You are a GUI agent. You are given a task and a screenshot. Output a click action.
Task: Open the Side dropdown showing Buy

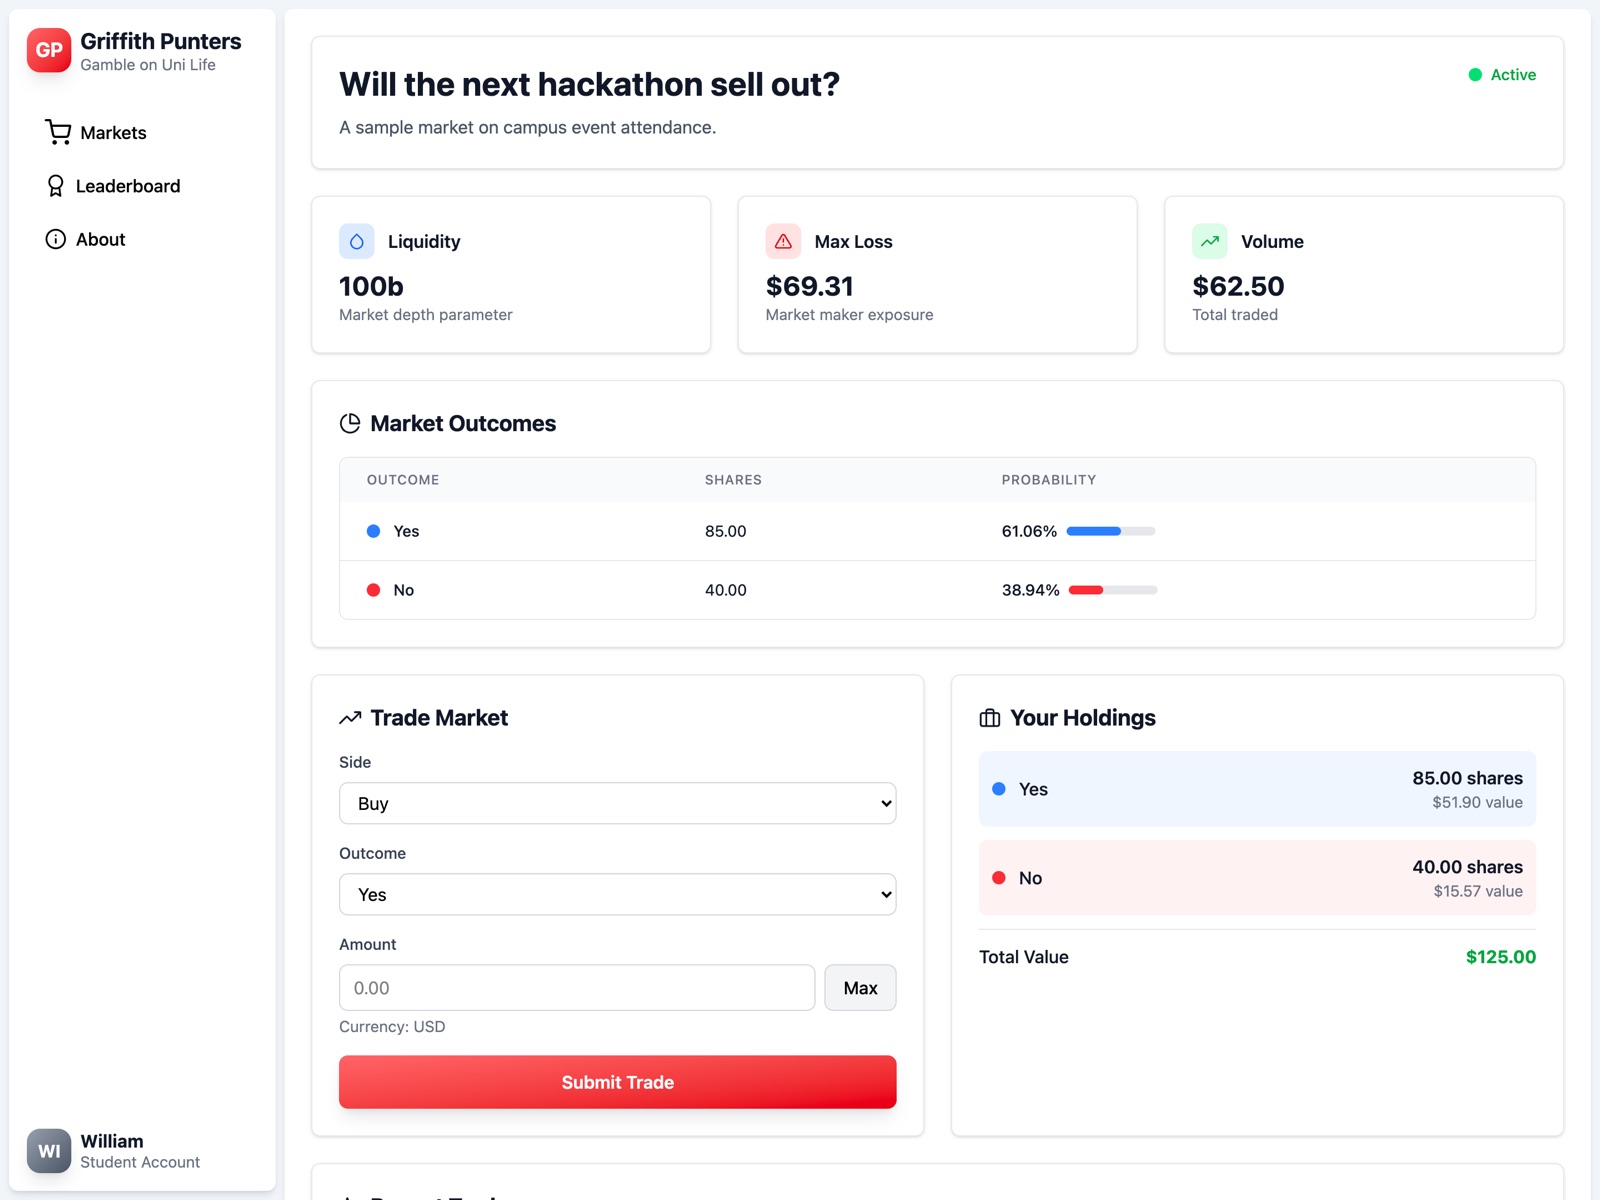pyautogui.click(x=617, y=803)
